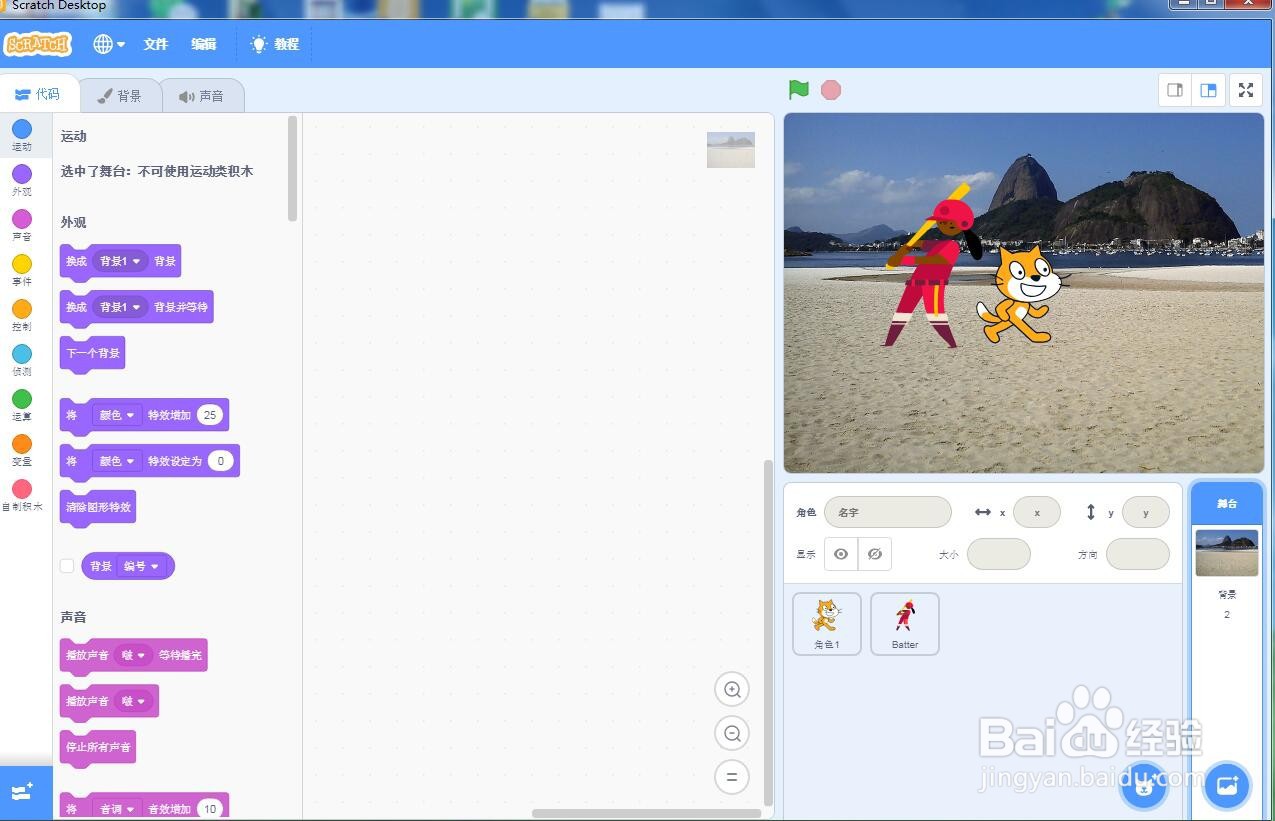This screenshot has width=1275, height=821.
Task: Open backdrop dropdown in 换成背景 block
Action: tap(121, 261)
